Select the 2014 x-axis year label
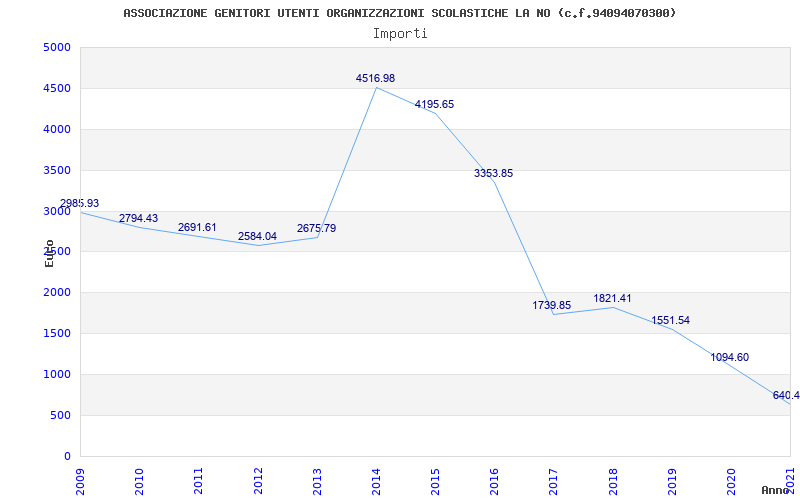The width and height of the screenshot is (800, 500). coord(377,482)
